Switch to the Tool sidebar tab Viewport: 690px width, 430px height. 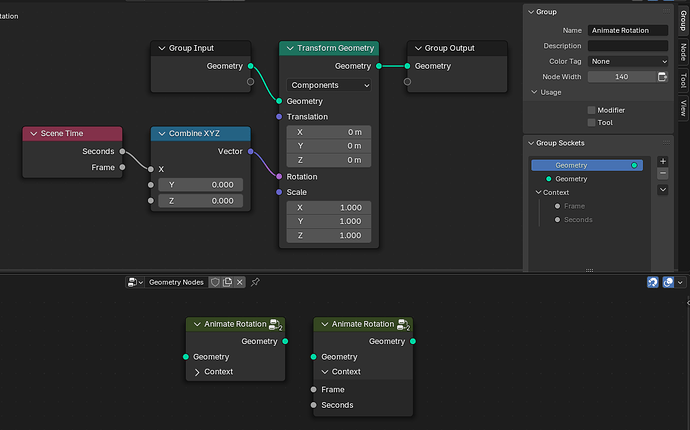tap(683, 81)
